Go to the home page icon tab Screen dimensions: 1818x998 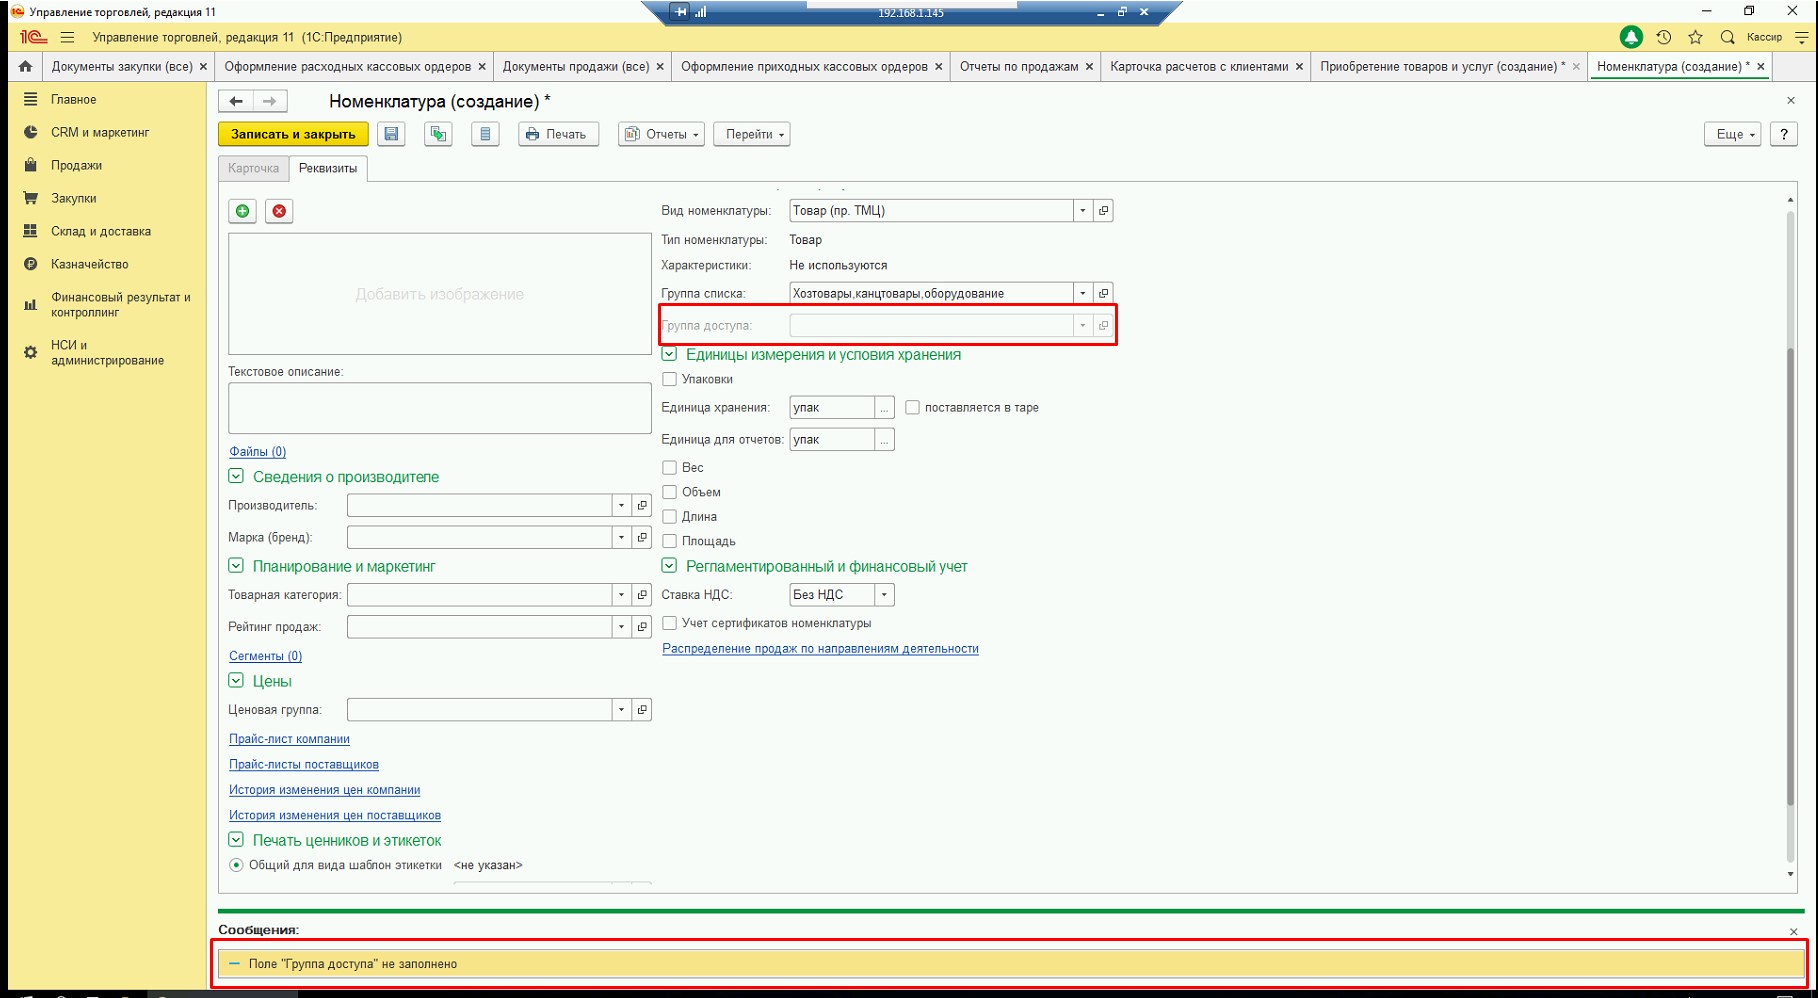25,66
